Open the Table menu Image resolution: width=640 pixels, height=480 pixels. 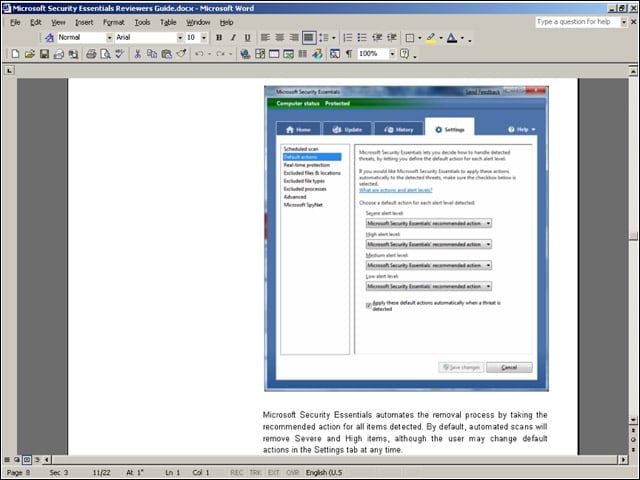[168, 22]
